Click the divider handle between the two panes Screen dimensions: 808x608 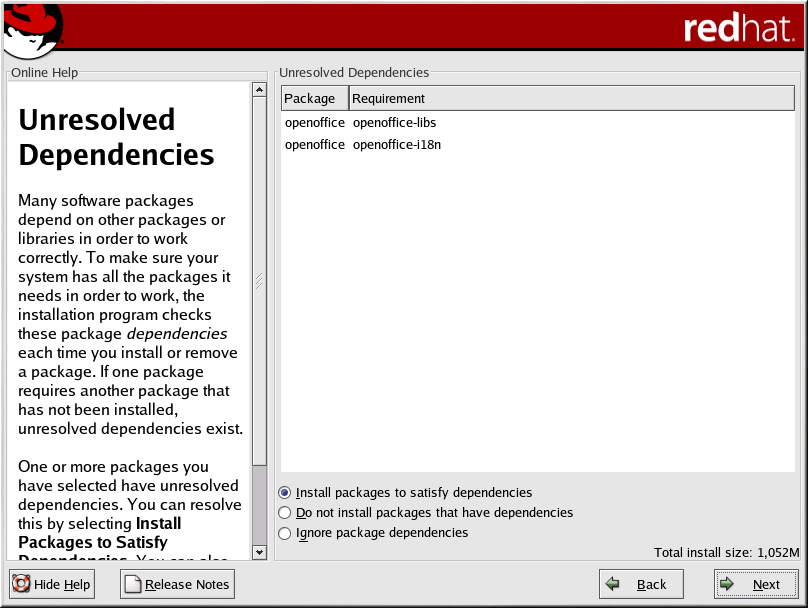pos(272,320)
